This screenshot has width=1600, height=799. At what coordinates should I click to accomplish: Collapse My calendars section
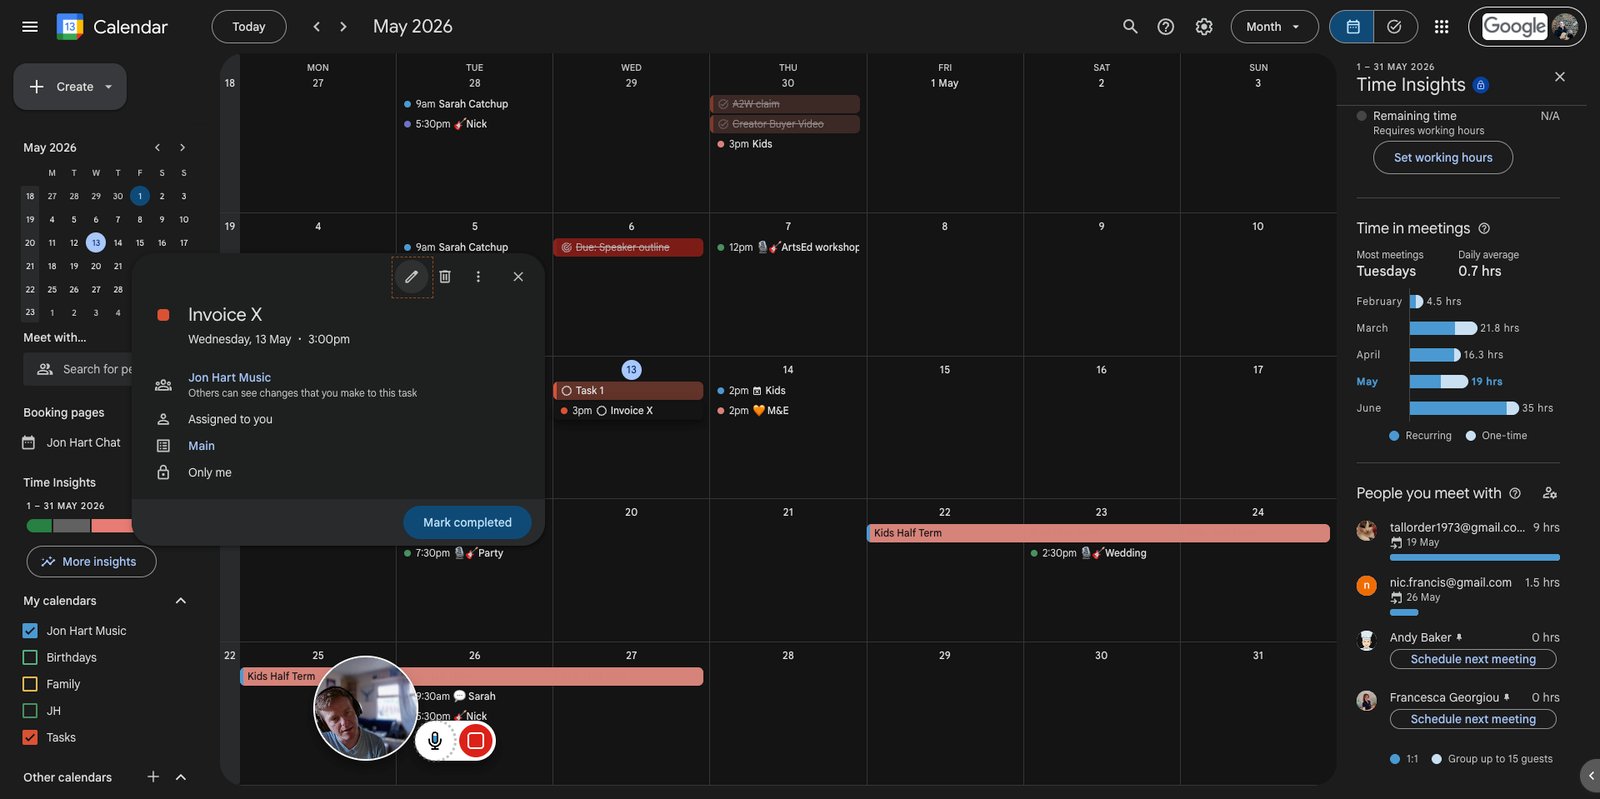(181, 601)
